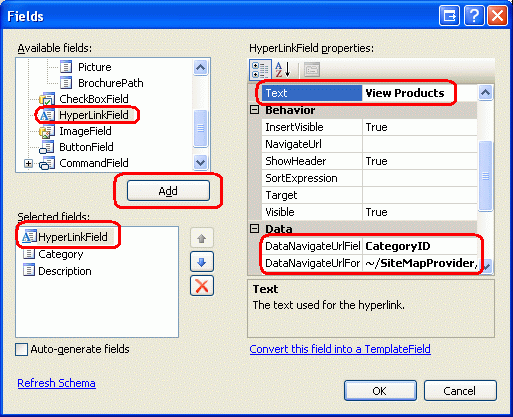Screen dimensions: 513x417
Task: Select the BrochurePath field icon
Action: coord(66,83)
